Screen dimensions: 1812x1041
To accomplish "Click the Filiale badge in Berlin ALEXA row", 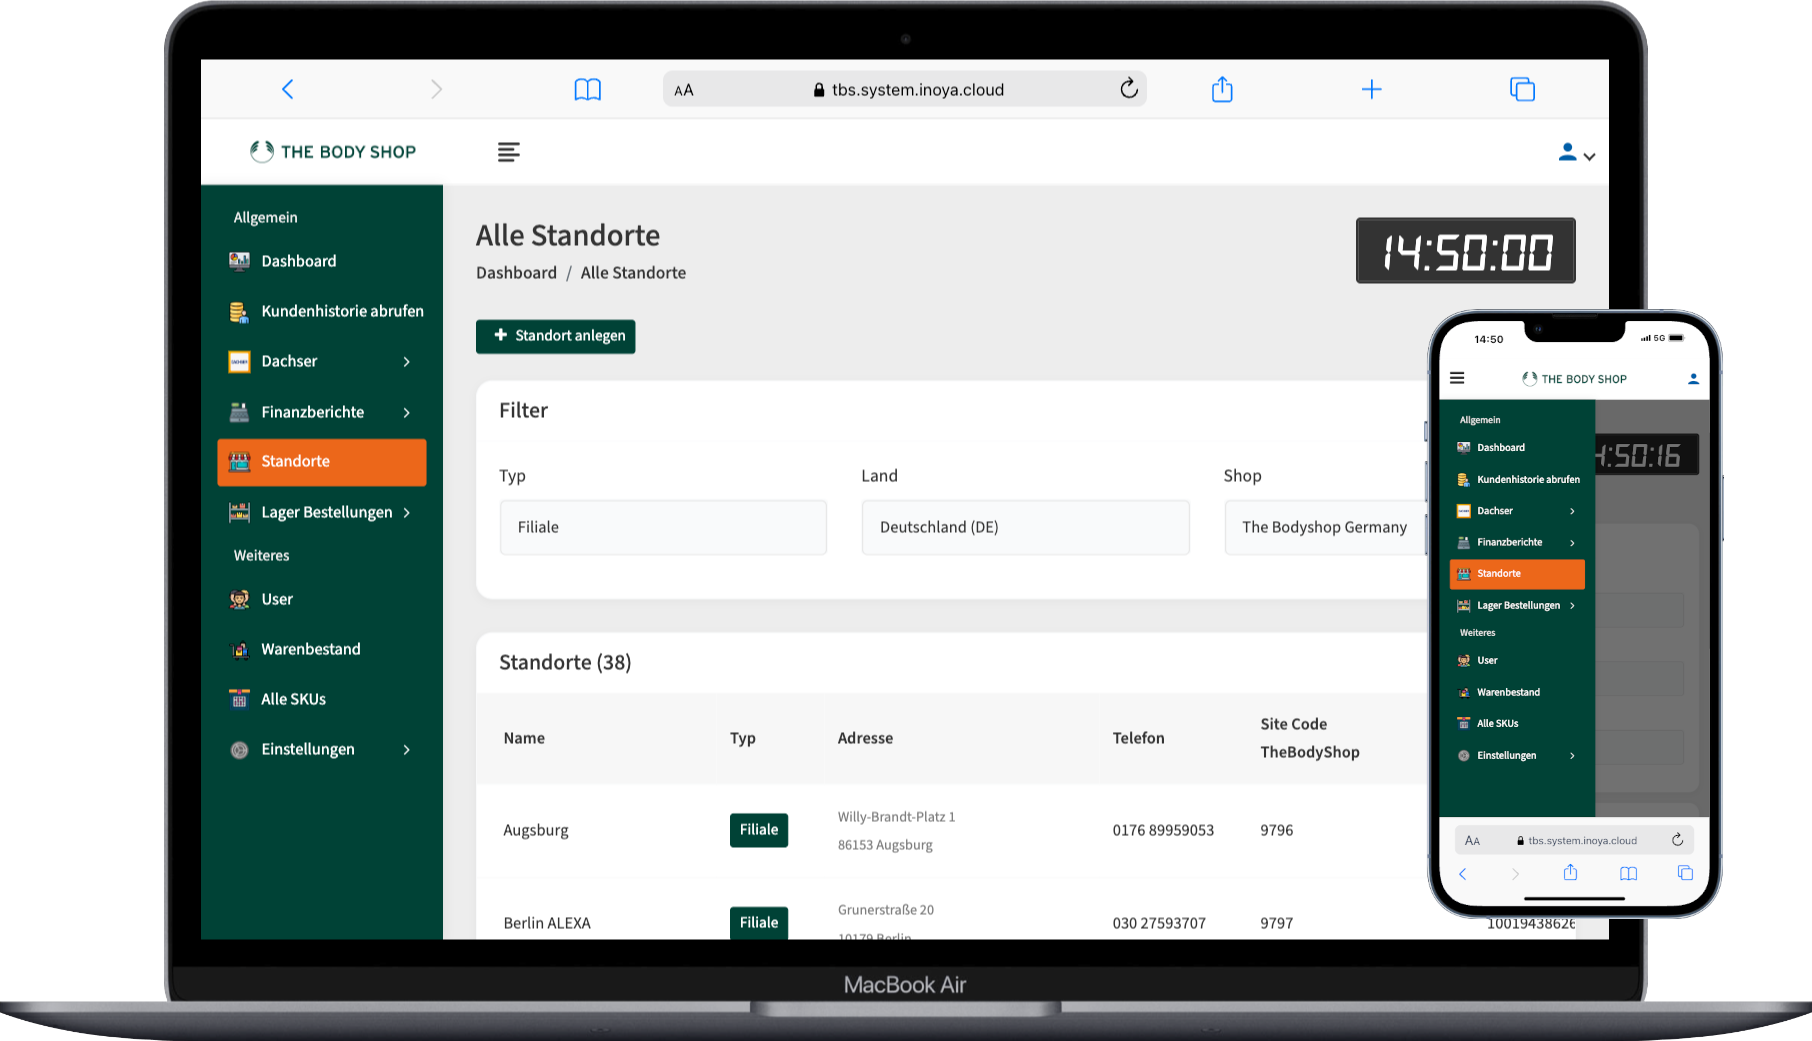I will [x=759, y=923].
